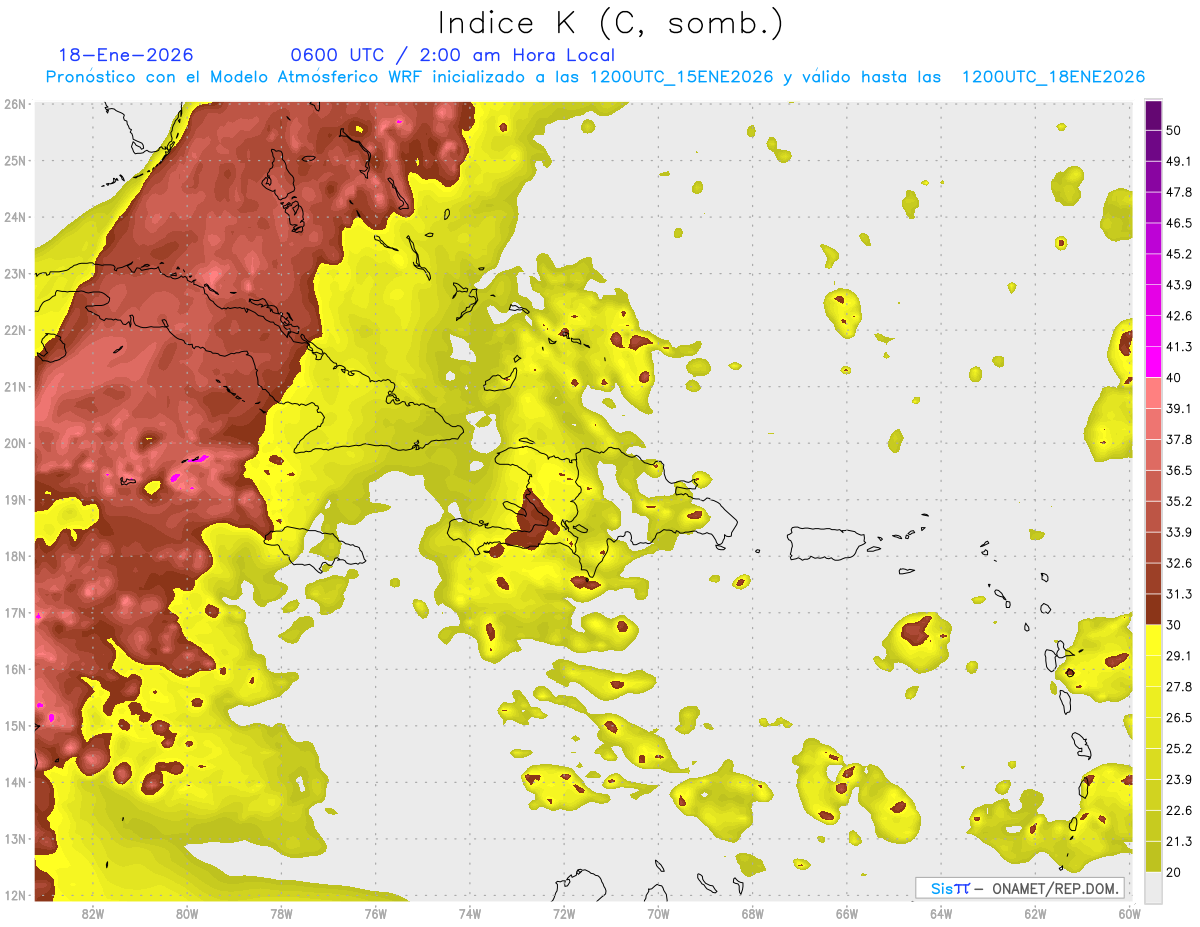Click the longitude axis label '60W'

click(x=1129, y=913)
